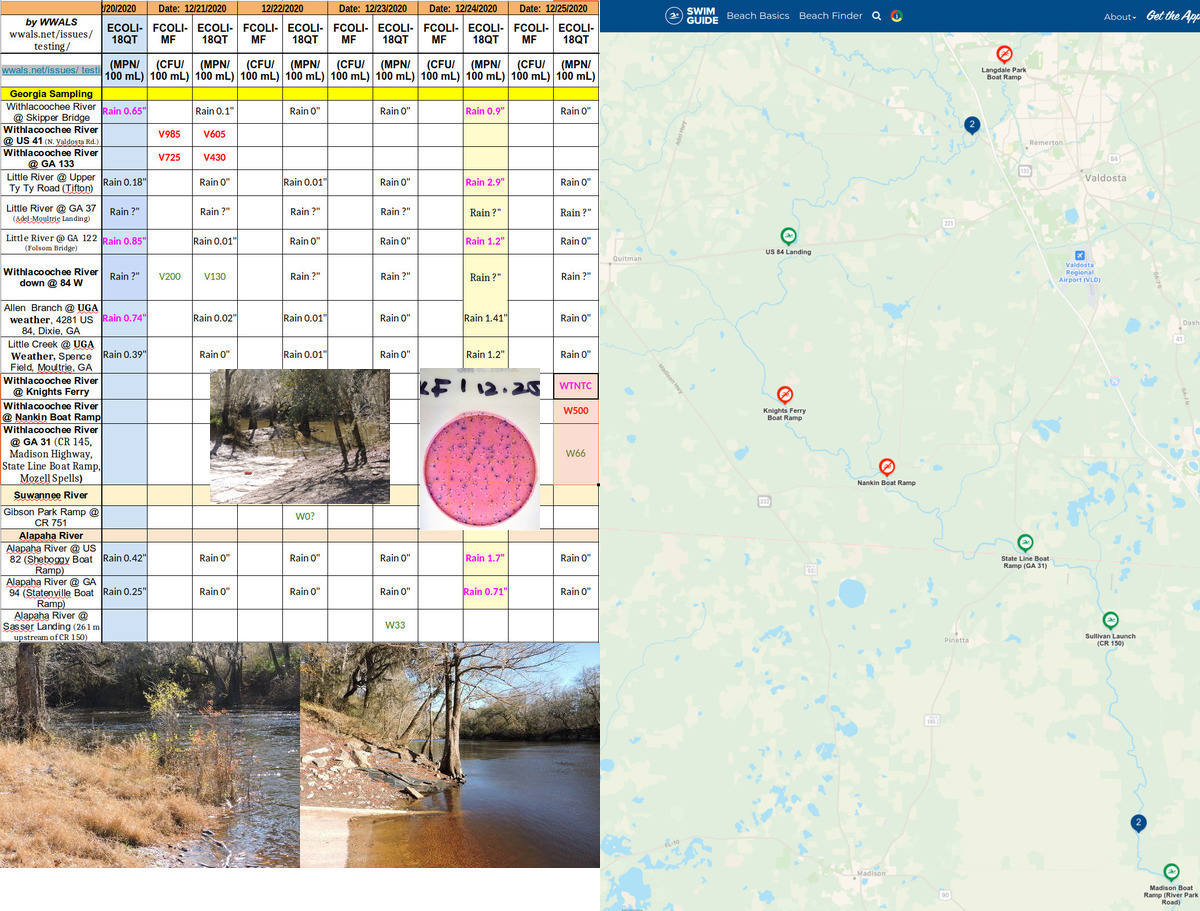Viewport: 1200px width, 911px height.
Task: Click the Madison town label on map
Action: point(872,873)
